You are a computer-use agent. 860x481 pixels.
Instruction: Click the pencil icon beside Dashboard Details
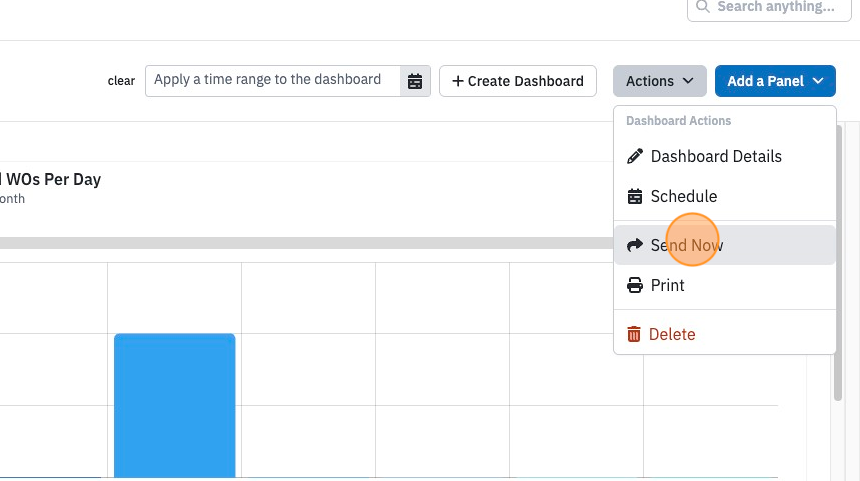click(635, 156)
